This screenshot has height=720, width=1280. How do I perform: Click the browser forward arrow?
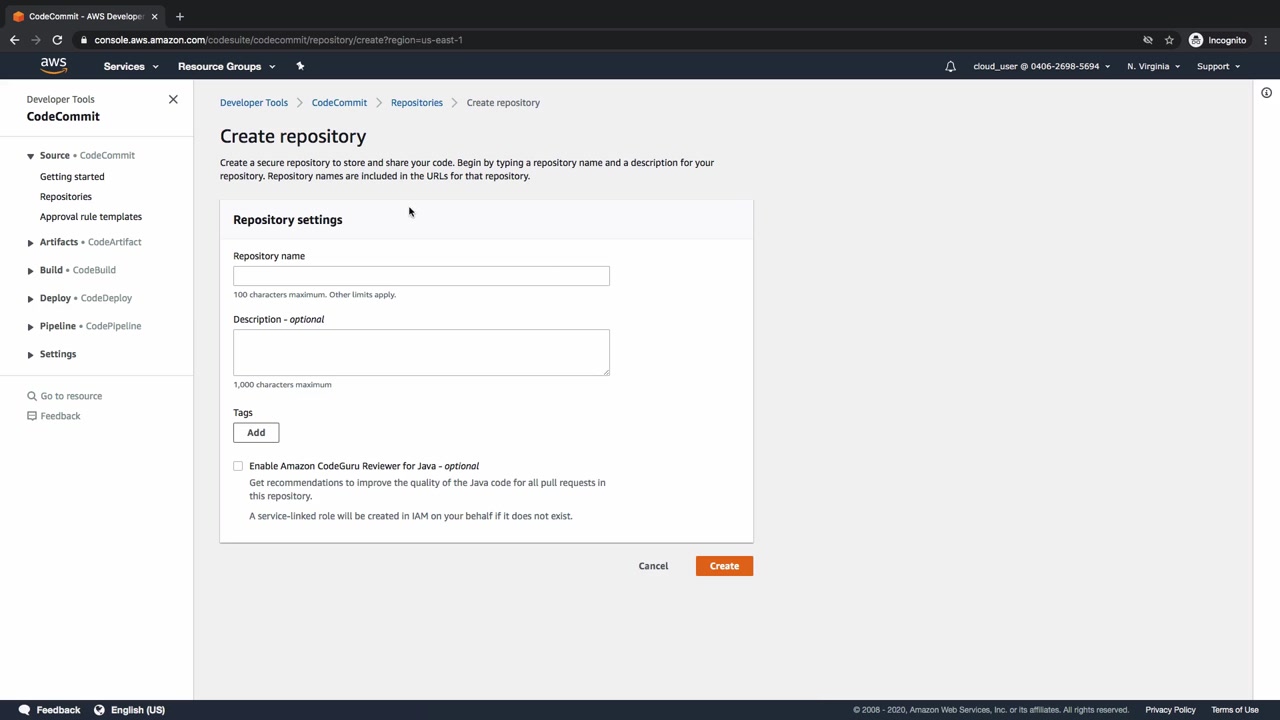click(36, 40)
